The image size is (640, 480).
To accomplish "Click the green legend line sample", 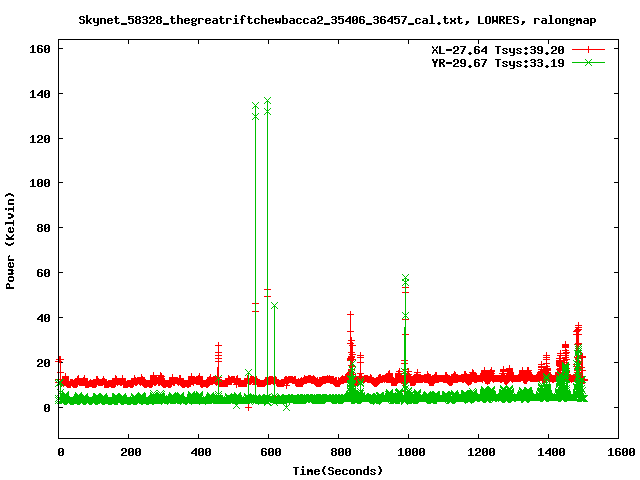I will pyautogui.click(x=588, y=62).
